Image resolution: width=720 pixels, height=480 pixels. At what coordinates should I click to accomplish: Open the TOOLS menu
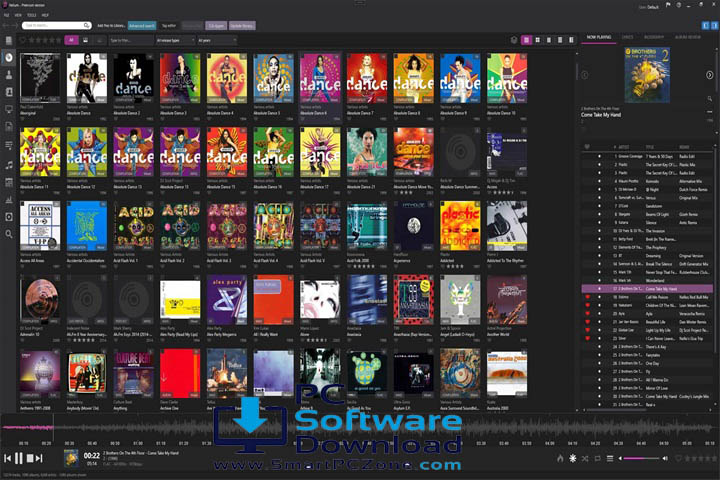click(x=32, y=15)
